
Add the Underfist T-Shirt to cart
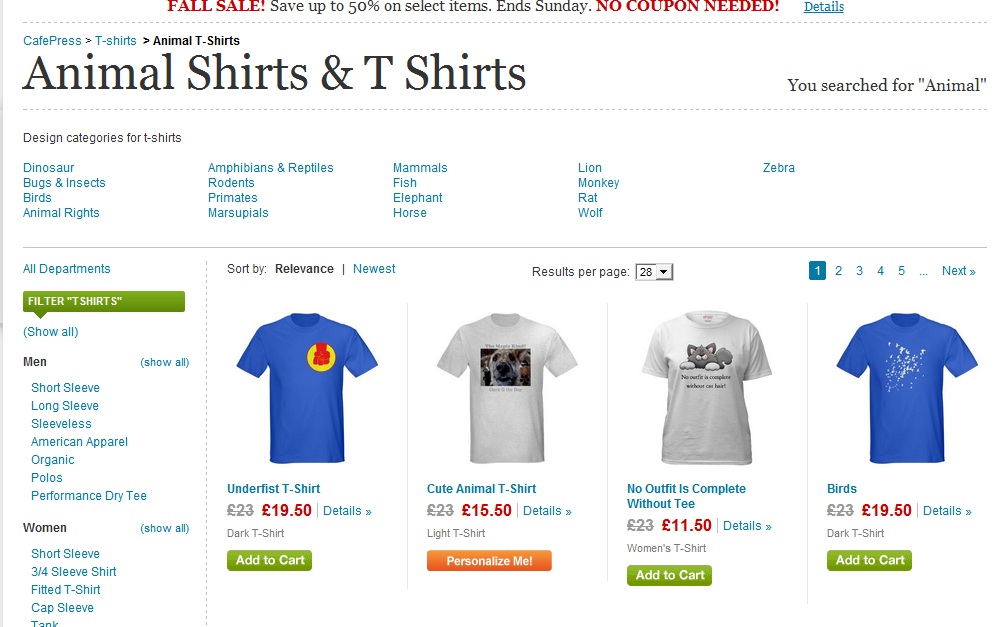coord(270,560)
